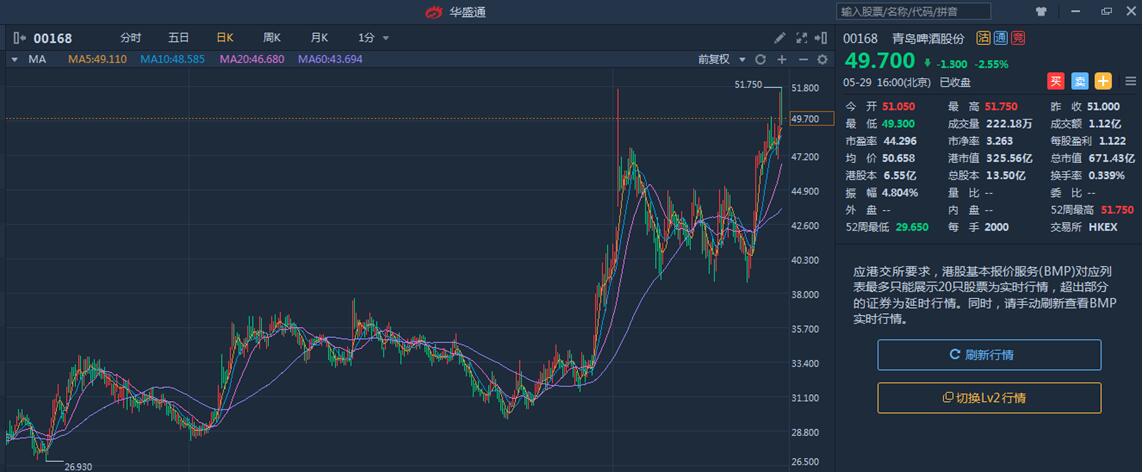Click the 交易所 HKEX value
The width and height of the screenshot is (1145, 472).
click(x=1102, y=227)
